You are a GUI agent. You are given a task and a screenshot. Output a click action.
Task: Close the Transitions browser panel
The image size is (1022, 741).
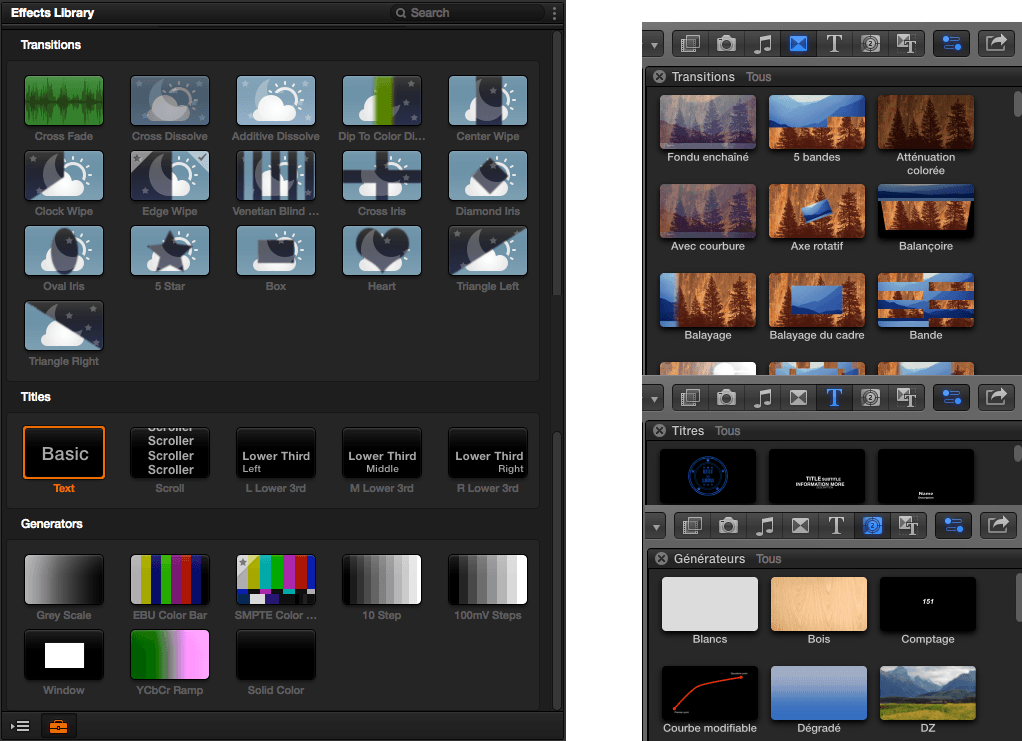pyautogui.click(x=659, y=77)
